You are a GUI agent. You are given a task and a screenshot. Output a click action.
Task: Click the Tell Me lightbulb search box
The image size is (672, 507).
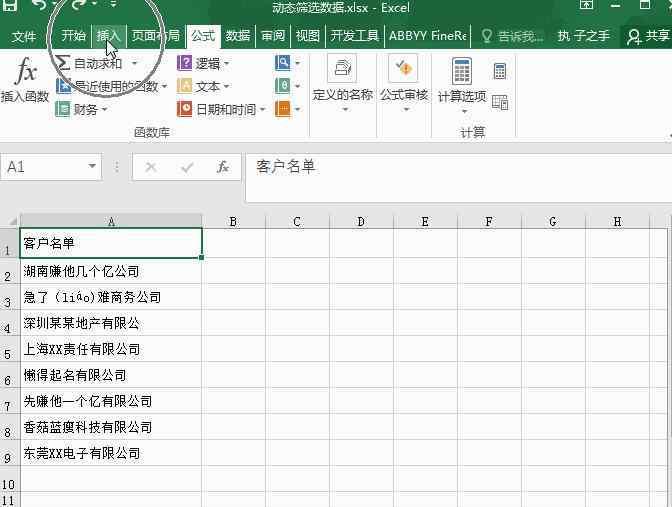pyautogui.click(x=512, y=36)
